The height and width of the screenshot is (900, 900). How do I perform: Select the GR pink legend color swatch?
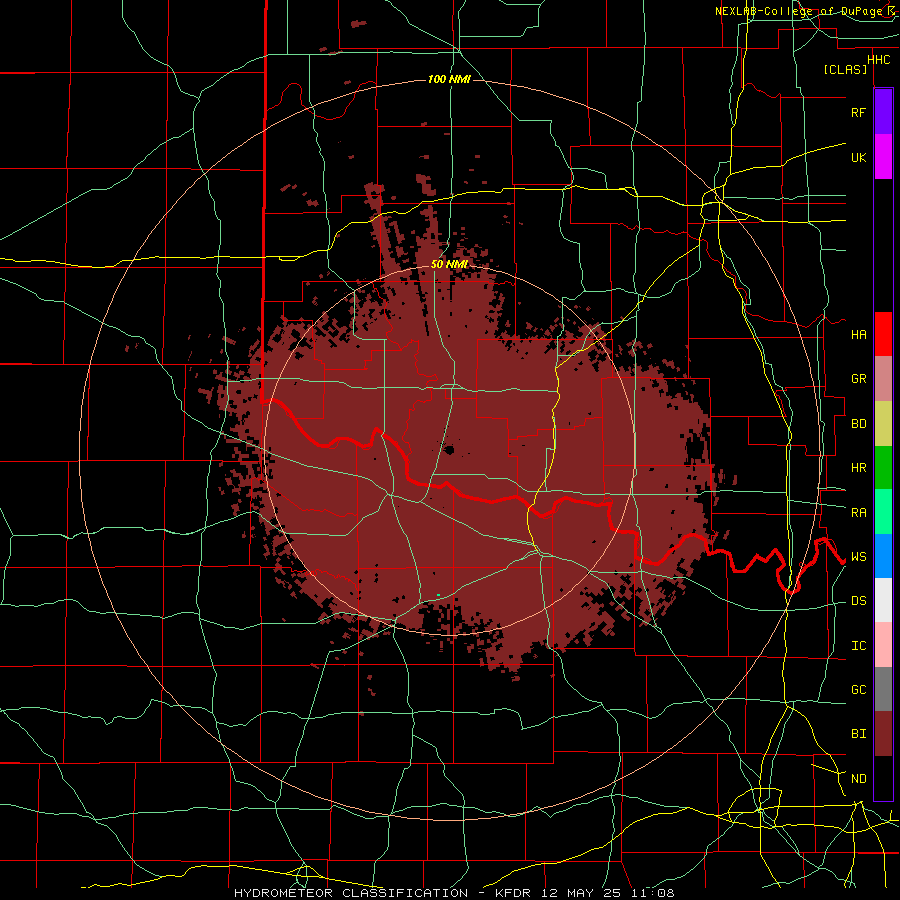coord(883,378)
